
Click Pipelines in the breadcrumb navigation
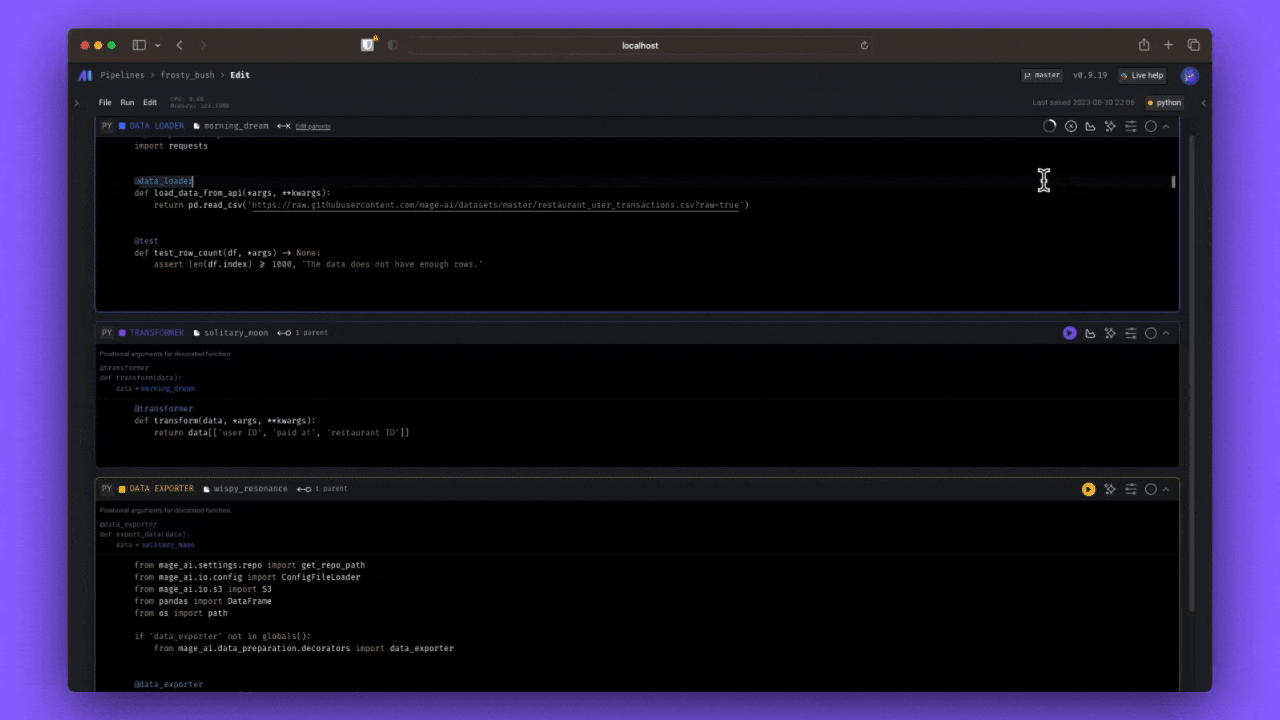(x=122, y=75)
